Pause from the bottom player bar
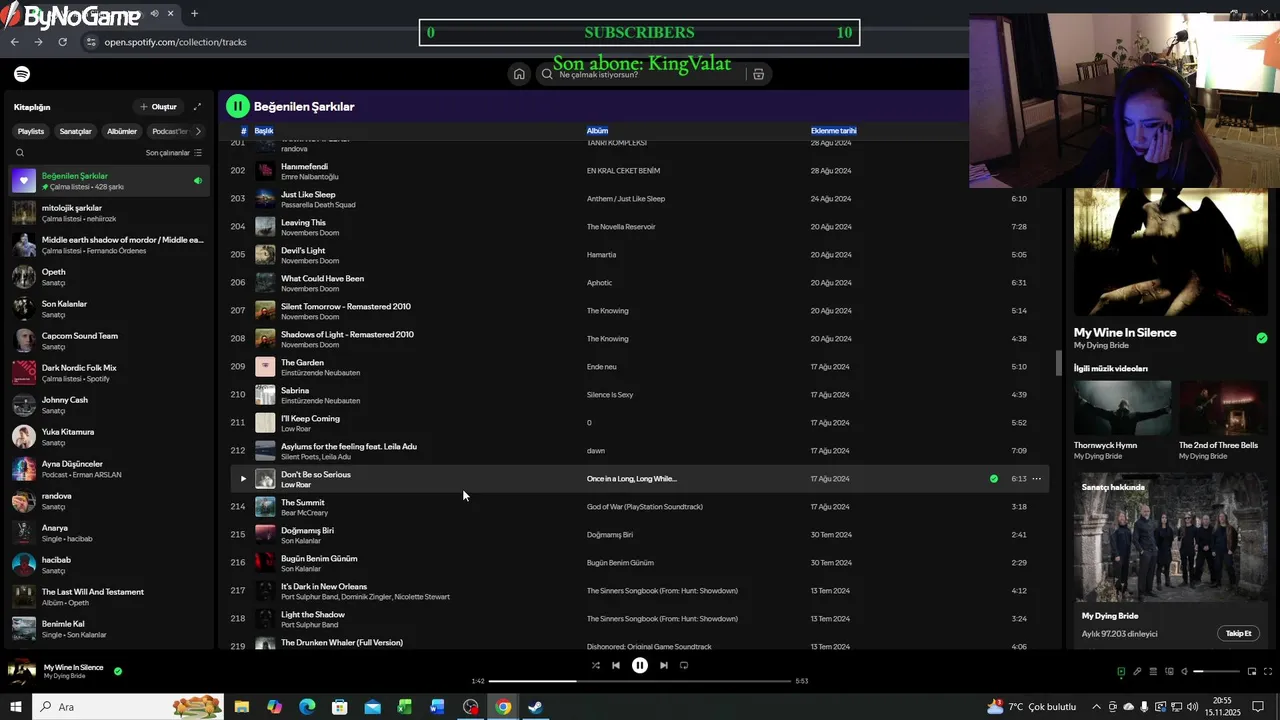The height and width of the screenshot is (720, 1280). coord(640,665)
